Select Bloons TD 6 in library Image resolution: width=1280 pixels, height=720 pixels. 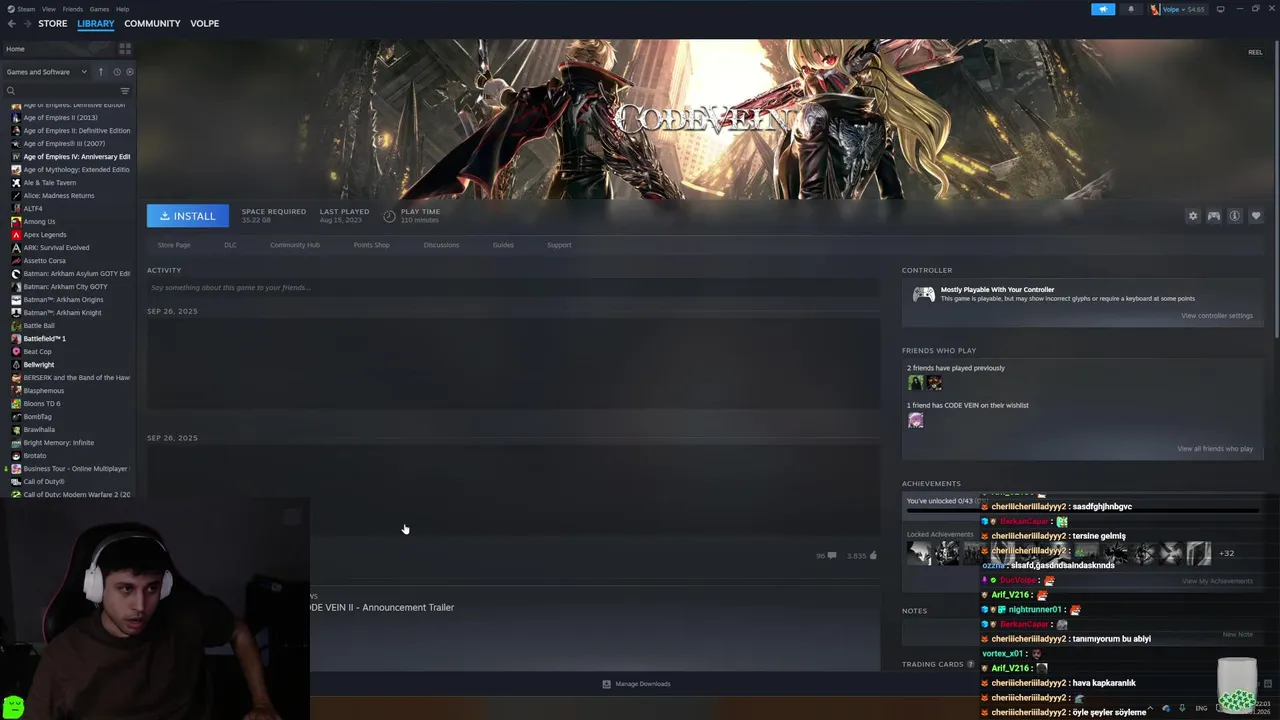point(41,404)
